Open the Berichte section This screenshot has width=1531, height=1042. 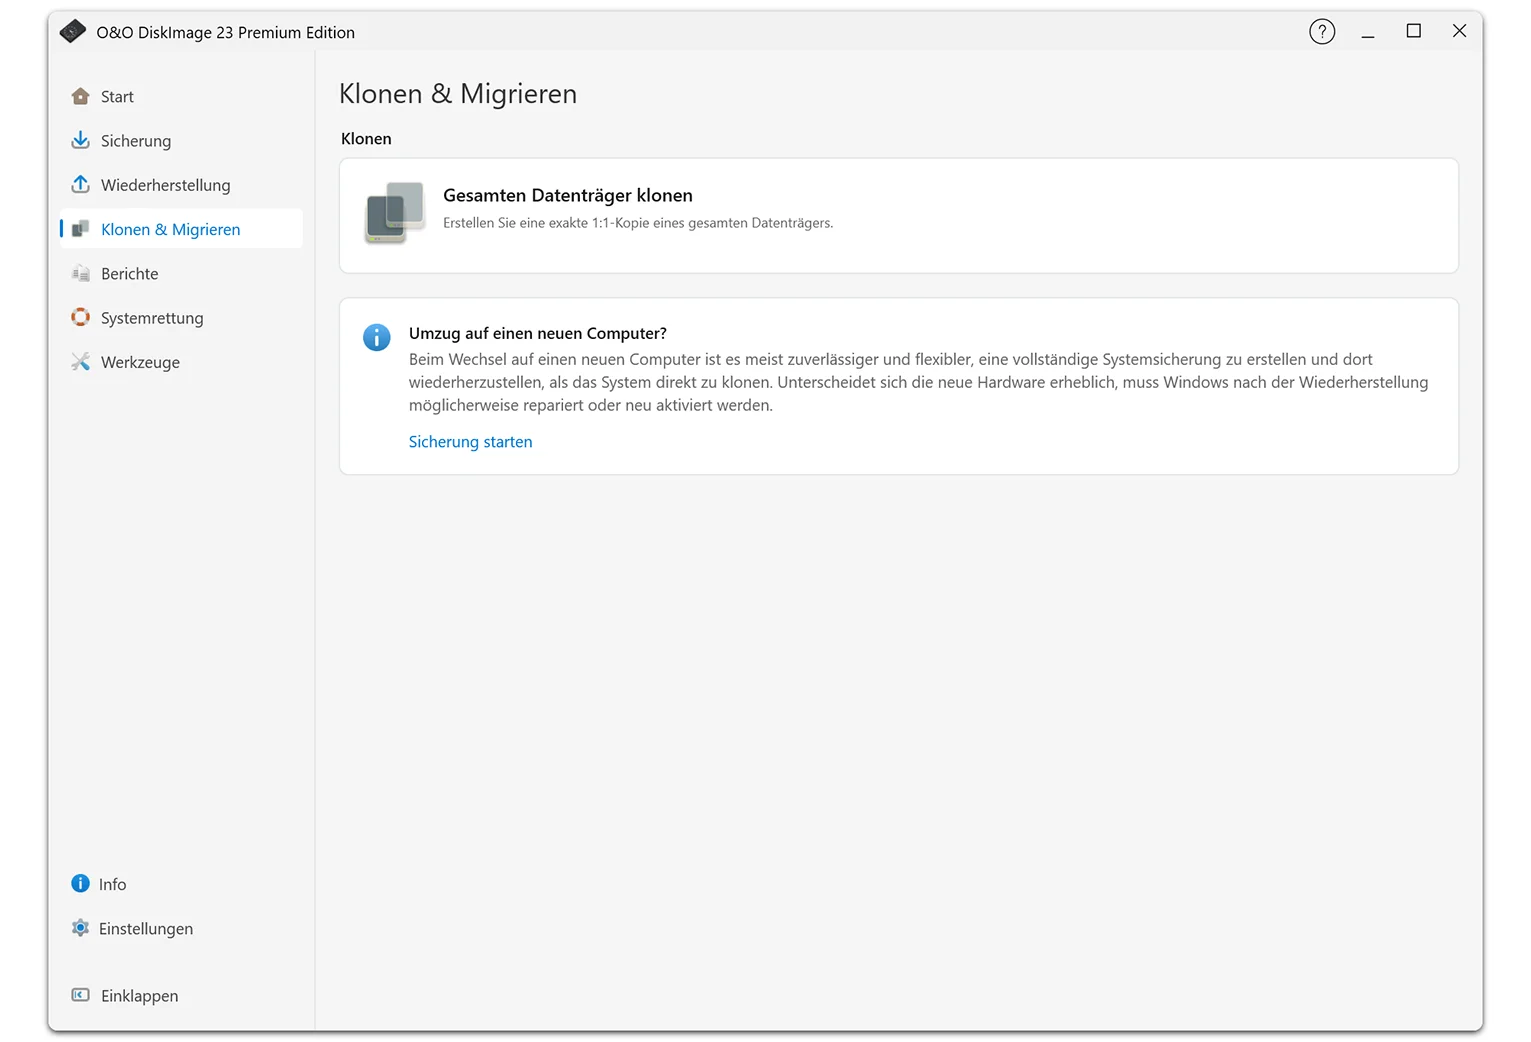[x=130, y=274]
